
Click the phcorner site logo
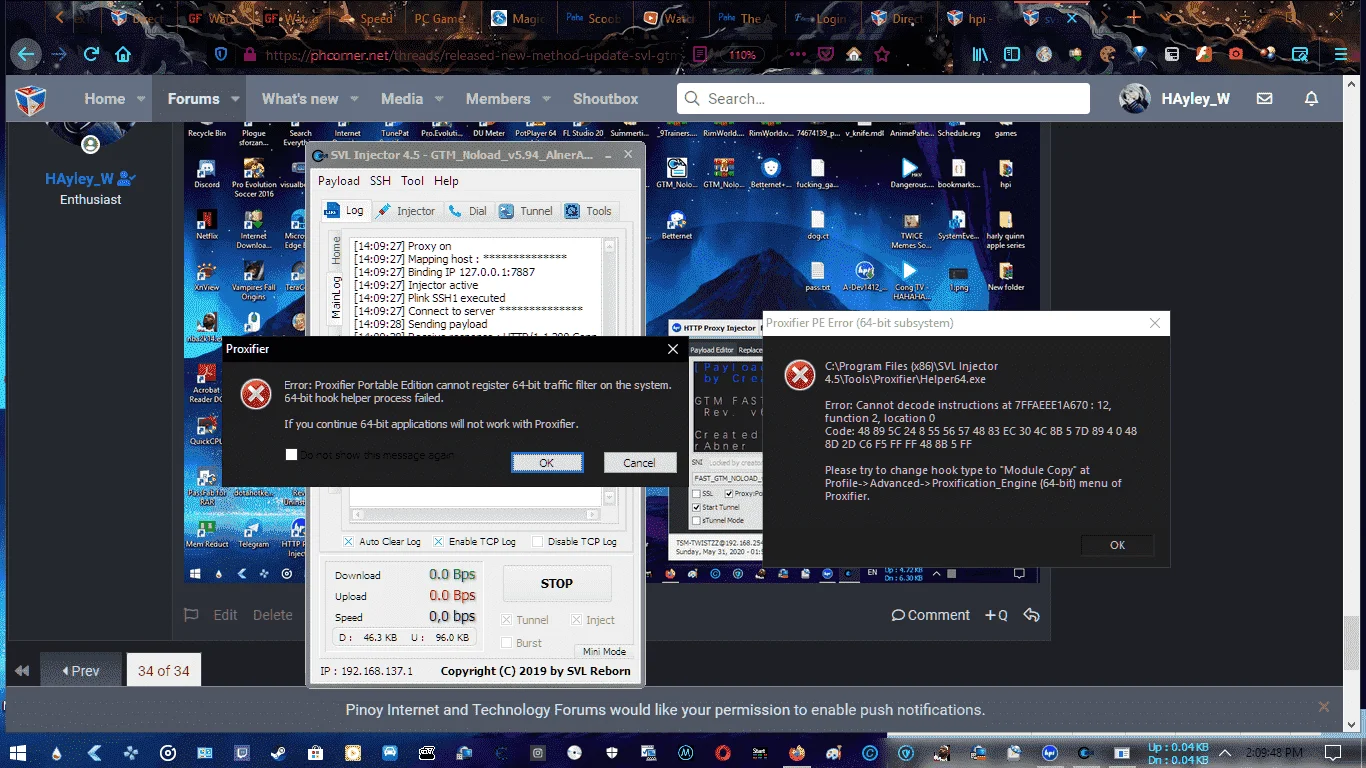(32, 99)
